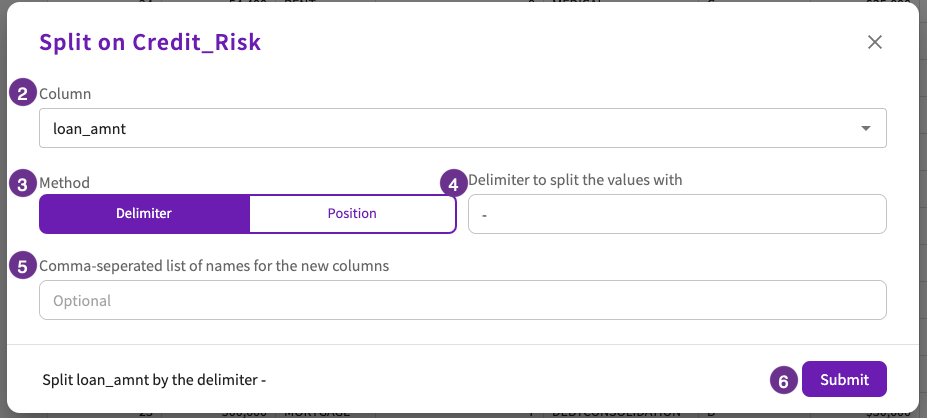
Task: Submit the split operation
Action: (x=844, y=379)
